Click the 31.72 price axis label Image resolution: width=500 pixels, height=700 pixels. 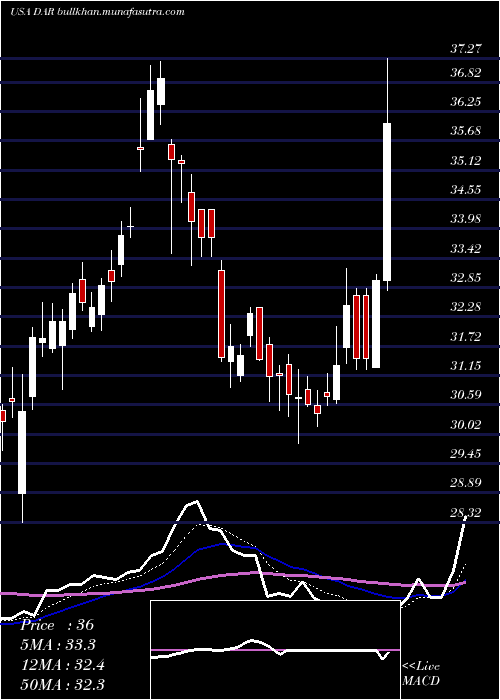[x=466, y=336]
